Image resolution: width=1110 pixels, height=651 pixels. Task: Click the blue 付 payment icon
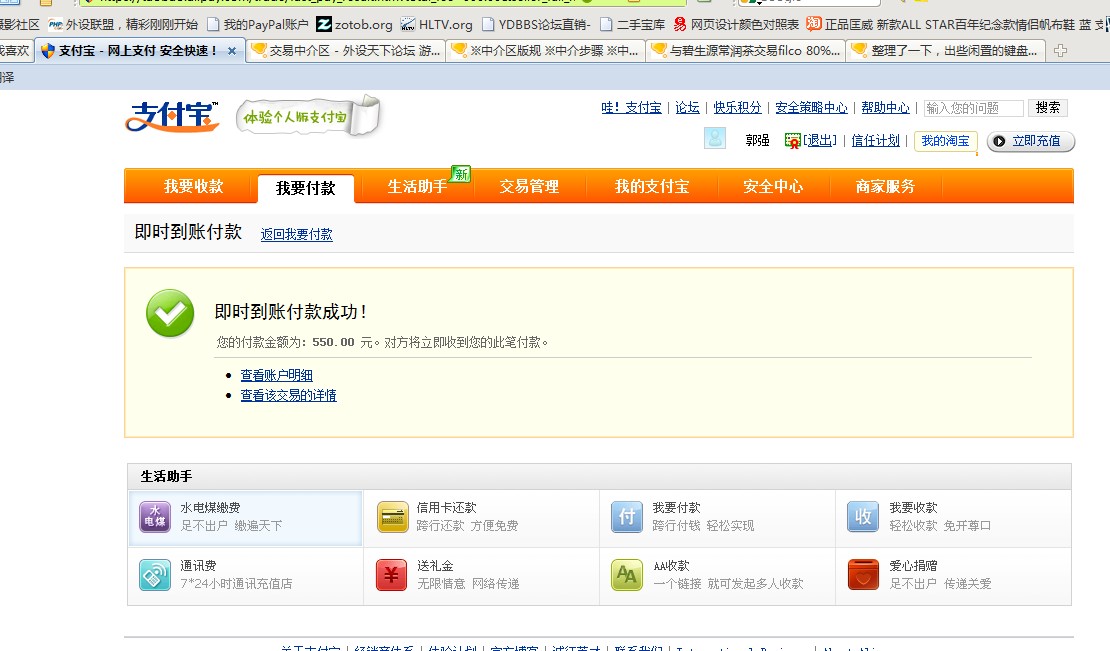[x=627, y=517]
